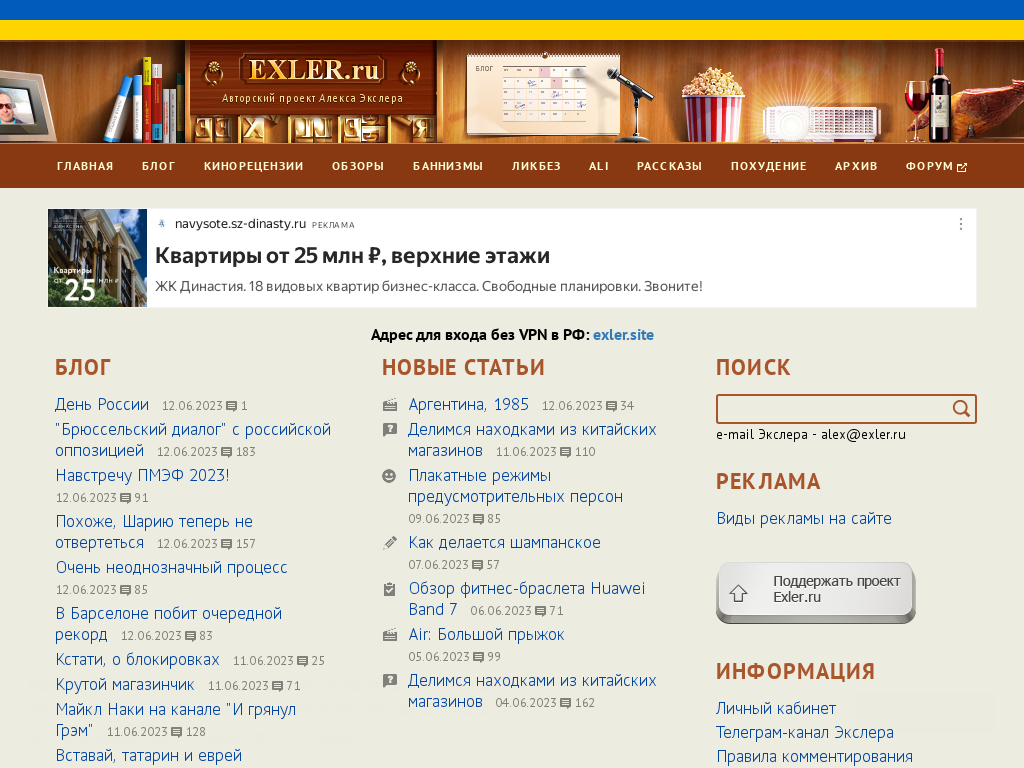Click the popcorn bucket image in header

click(712, 104)
